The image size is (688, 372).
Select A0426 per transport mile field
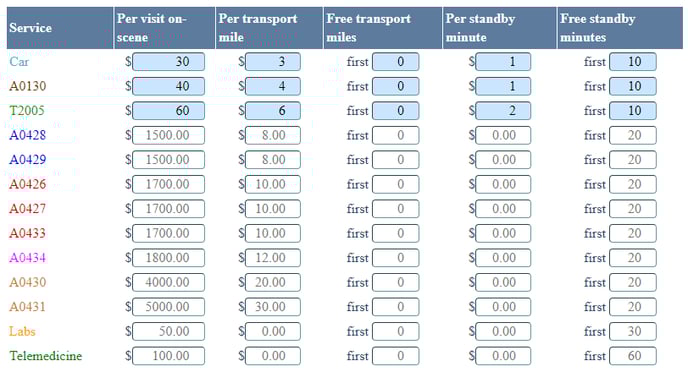273,185
